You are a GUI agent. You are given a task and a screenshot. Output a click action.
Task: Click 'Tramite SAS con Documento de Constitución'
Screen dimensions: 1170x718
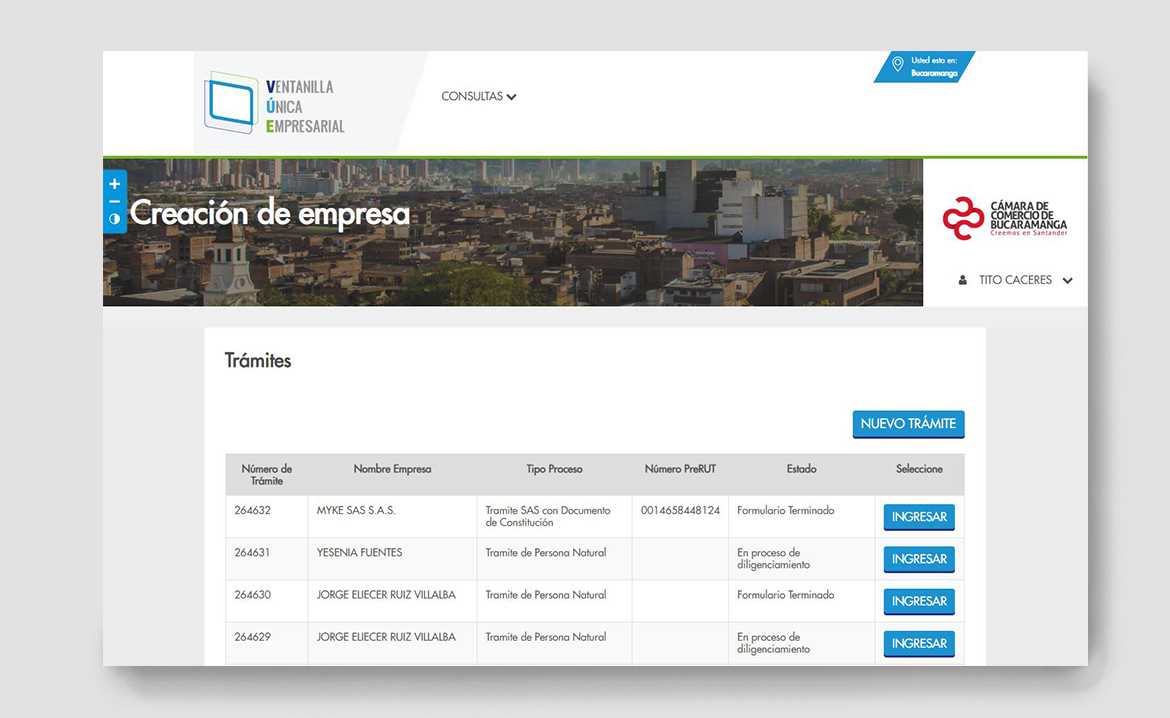coord(548,516)
